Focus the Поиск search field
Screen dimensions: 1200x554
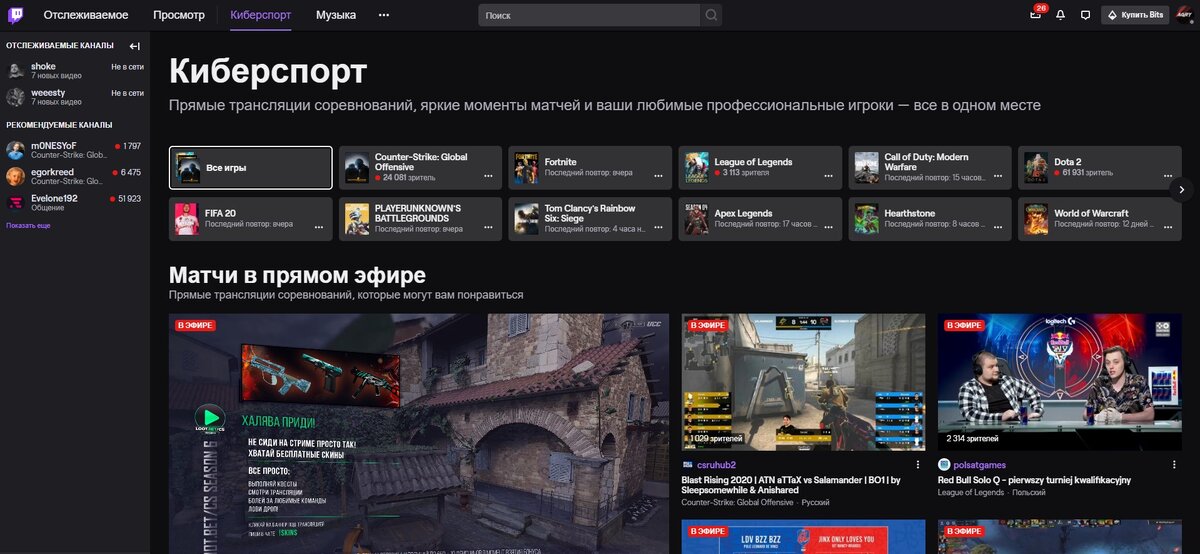(x=589, y=15)
